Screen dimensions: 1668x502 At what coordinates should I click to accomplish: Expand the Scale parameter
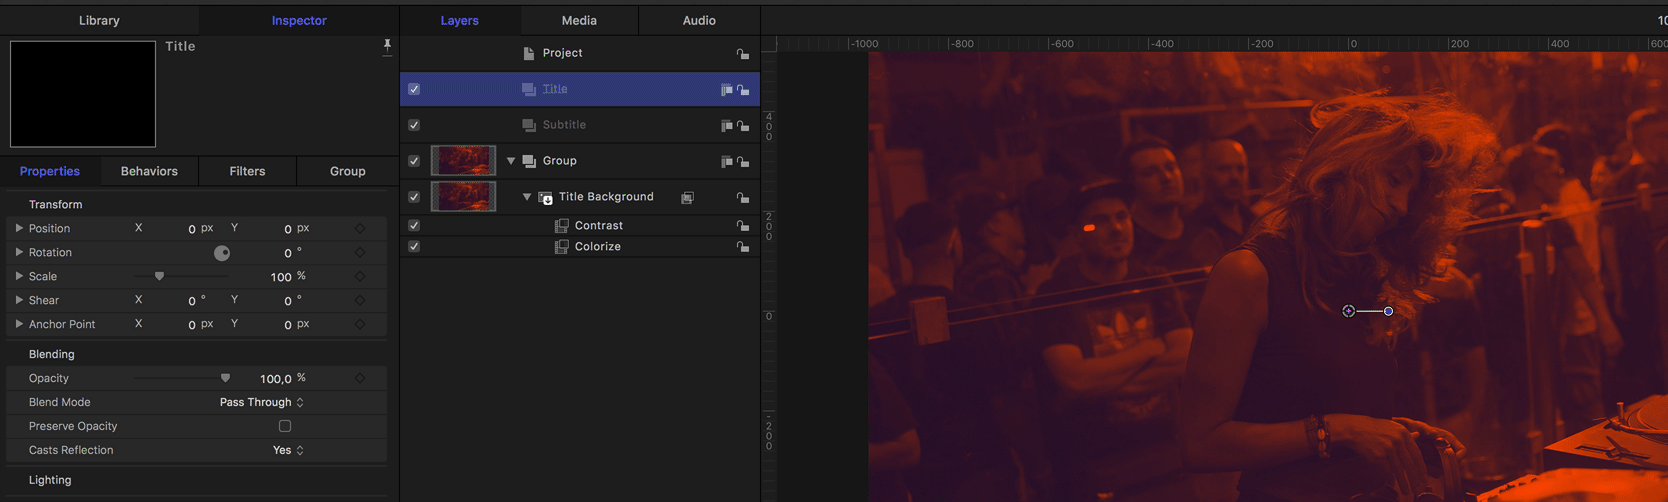[19, 276]
